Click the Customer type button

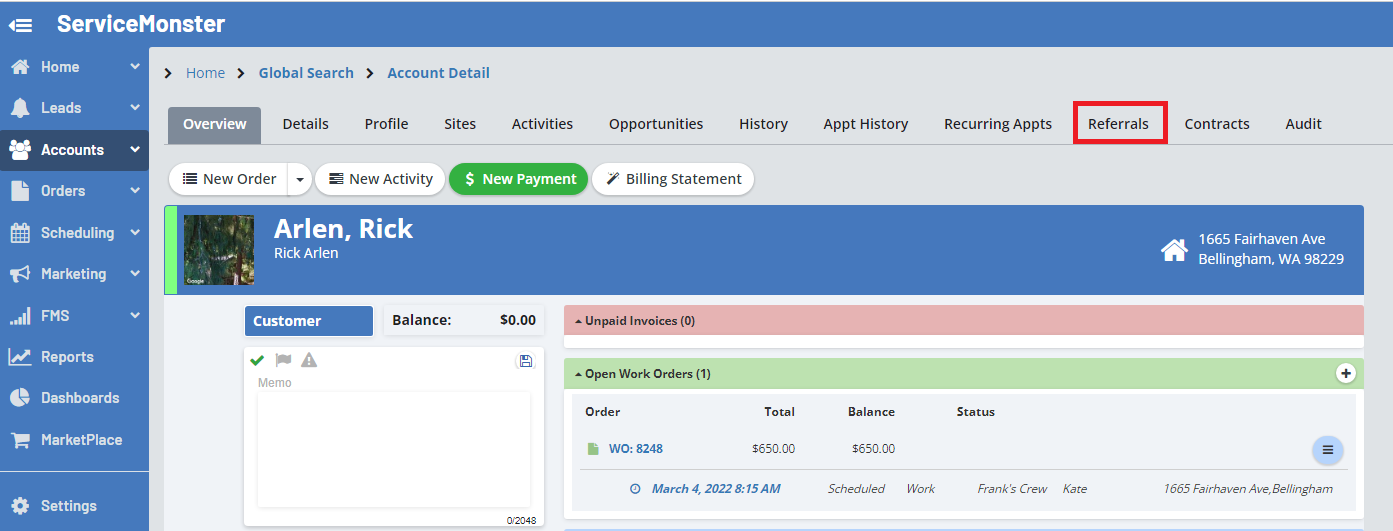coord(309,321)
